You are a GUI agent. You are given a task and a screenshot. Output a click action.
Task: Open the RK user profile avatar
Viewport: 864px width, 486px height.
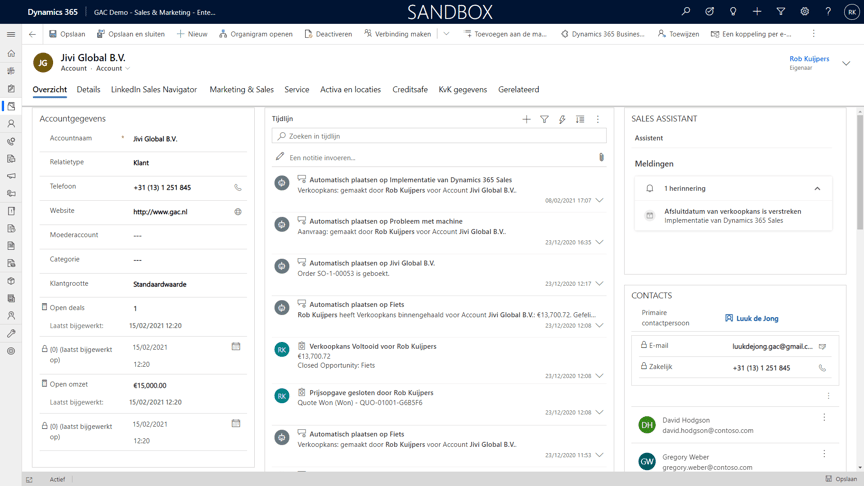(x=851, y=12)
